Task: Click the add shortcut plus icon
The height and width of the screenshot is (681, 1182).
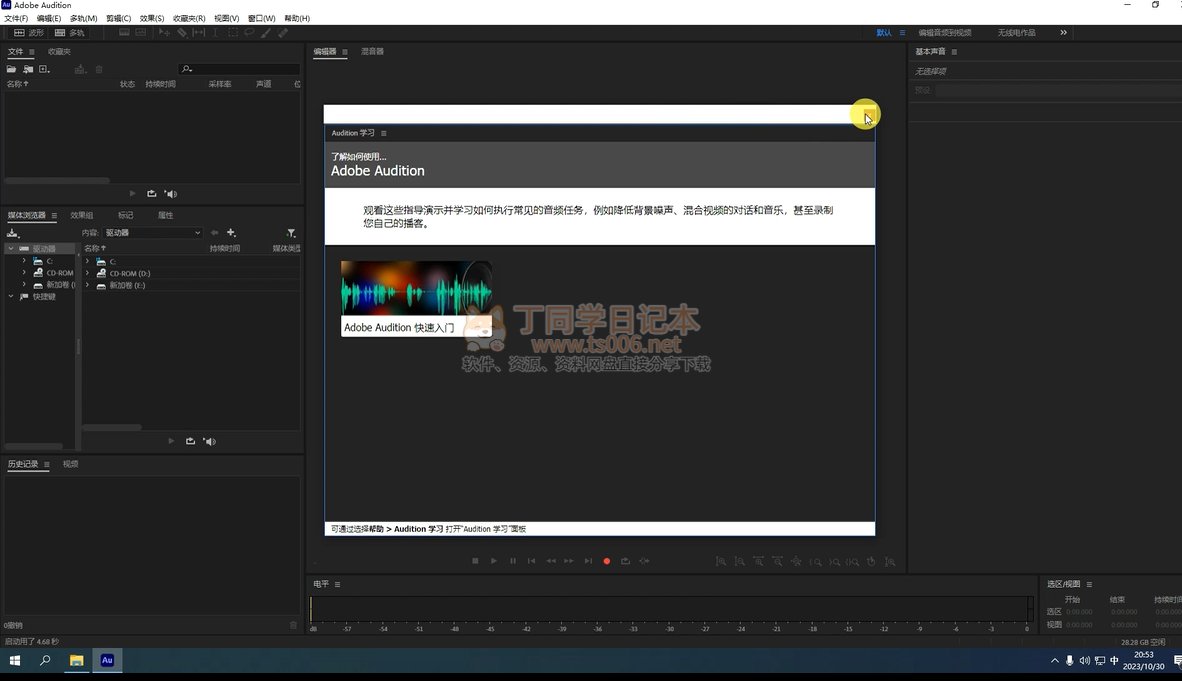Action: (x=231, y=233)
